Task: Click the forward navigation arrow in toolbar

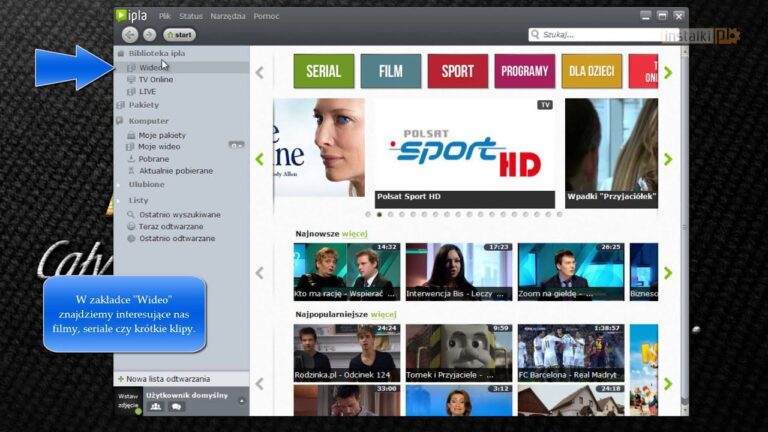Action: point(149,35)
